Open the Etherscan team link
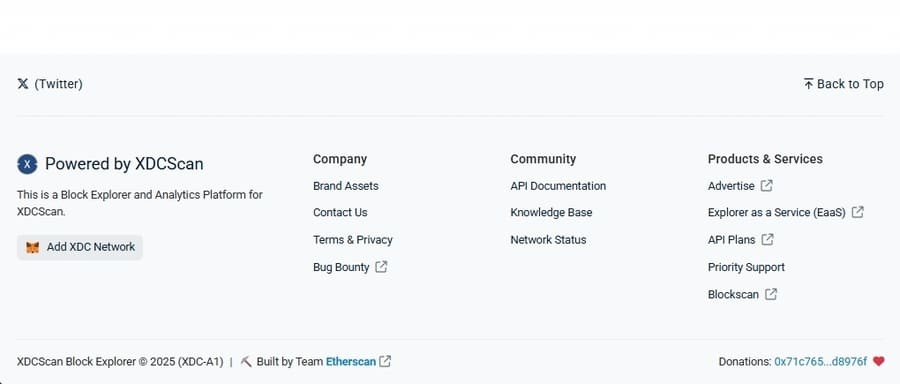The image size is (900, 384). [x=351, y=362]
